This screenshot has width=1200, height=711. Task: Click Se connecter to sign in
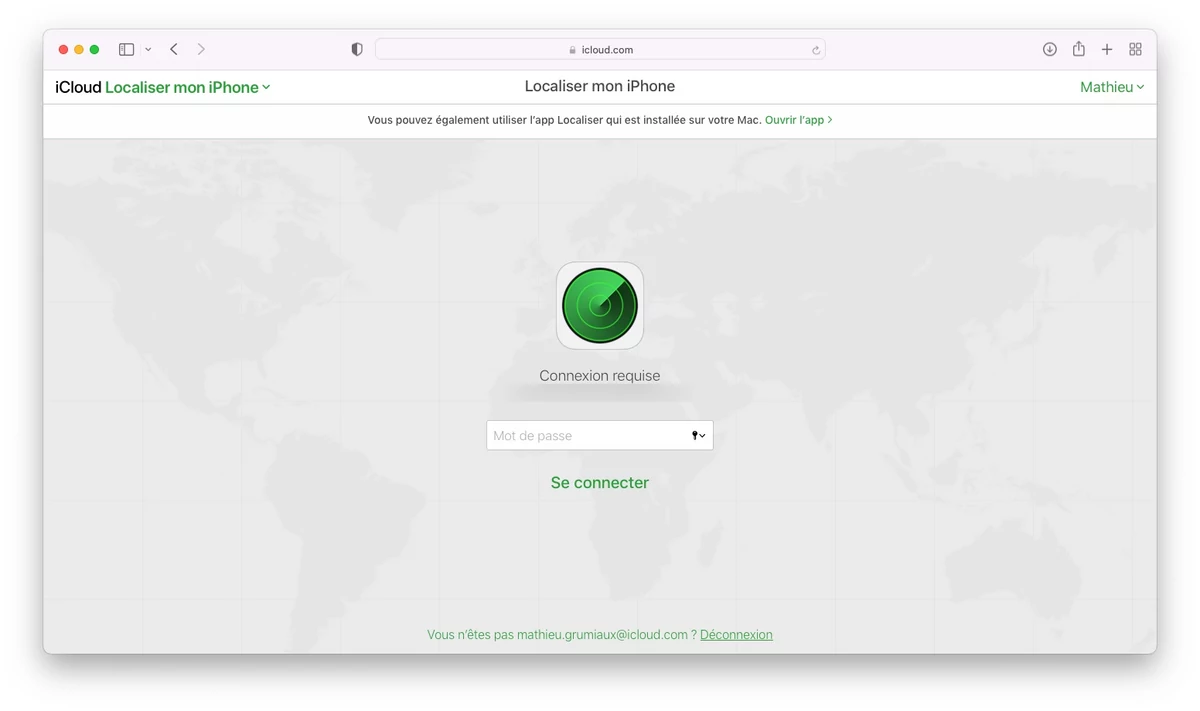tap(600, 483)
